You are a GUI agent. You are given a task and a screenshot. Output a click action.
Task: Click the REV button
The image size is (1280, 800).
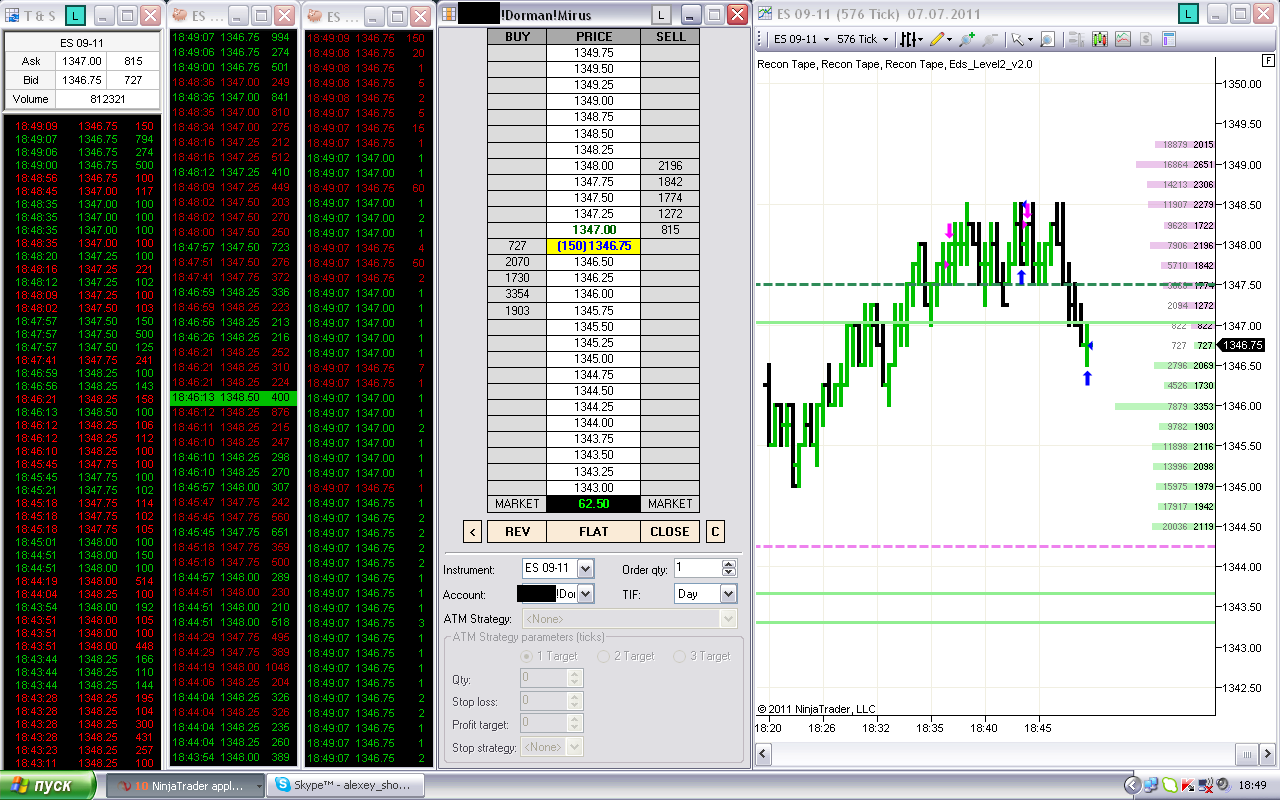pos(518,531)
